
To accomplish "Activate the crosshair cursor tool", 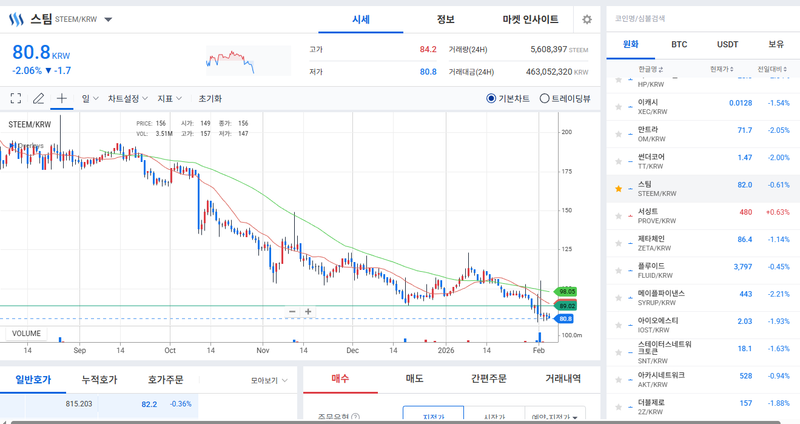I will point(62,99).
